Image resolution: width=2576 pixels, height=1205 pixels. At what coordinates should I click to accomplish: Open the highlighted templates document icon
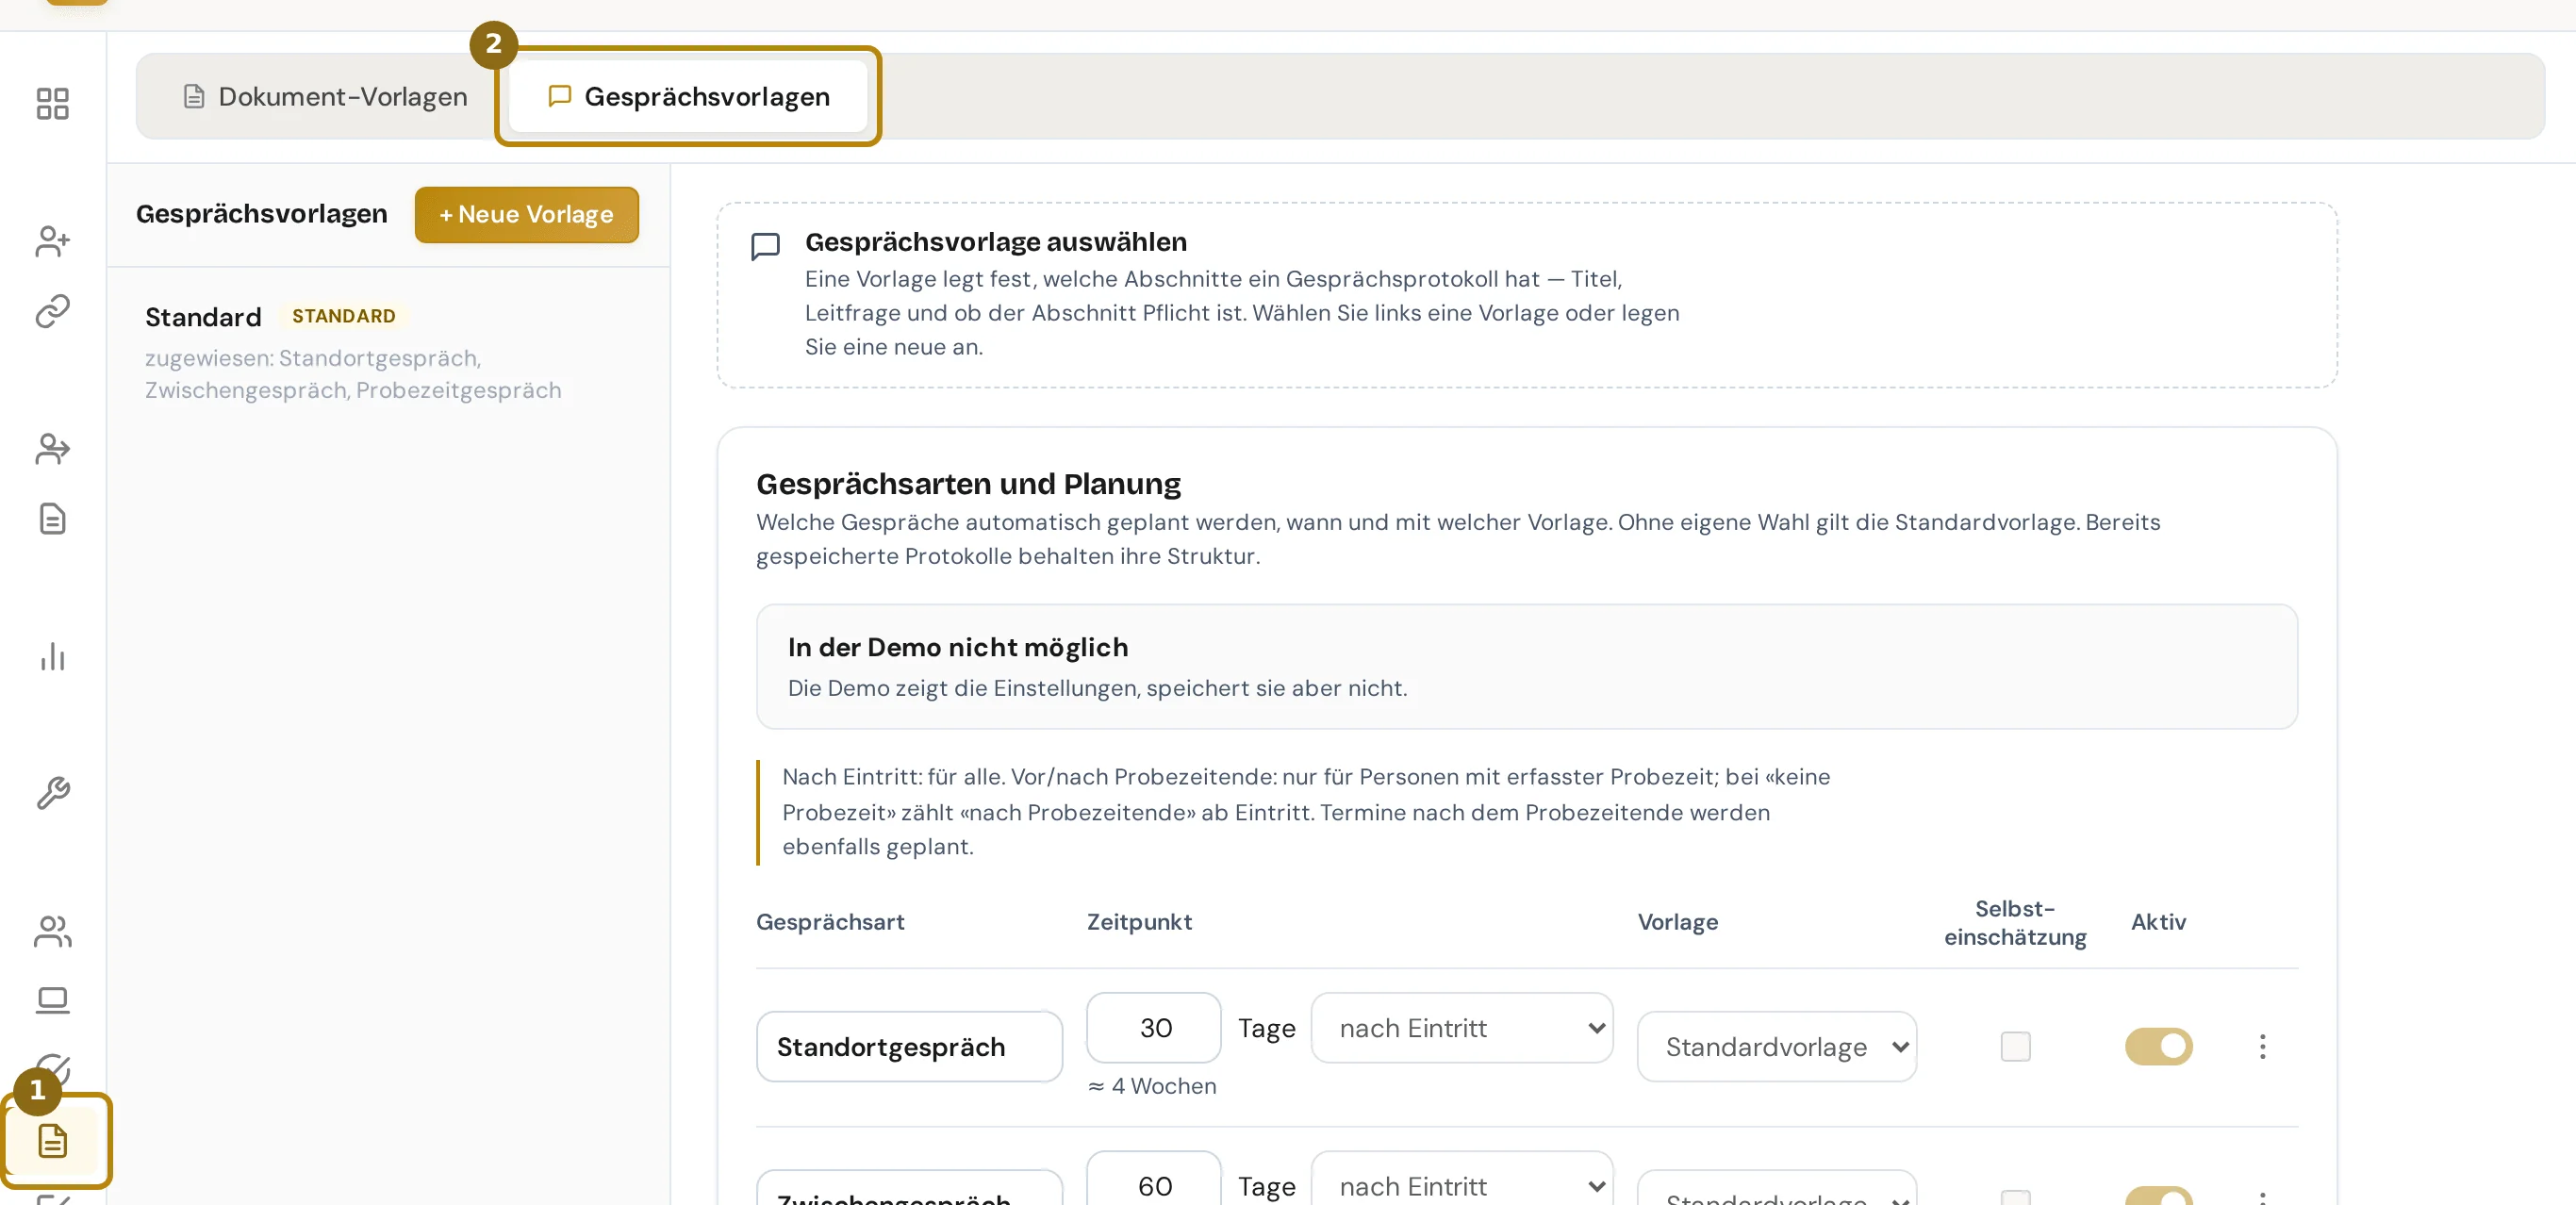tap(52, 1141)
